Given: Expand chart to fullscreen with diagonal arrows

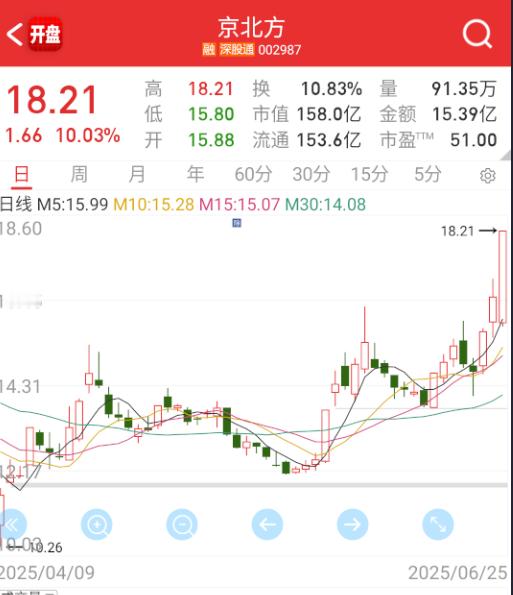Looking at the screenshot, I should click(x=438, y=525).
